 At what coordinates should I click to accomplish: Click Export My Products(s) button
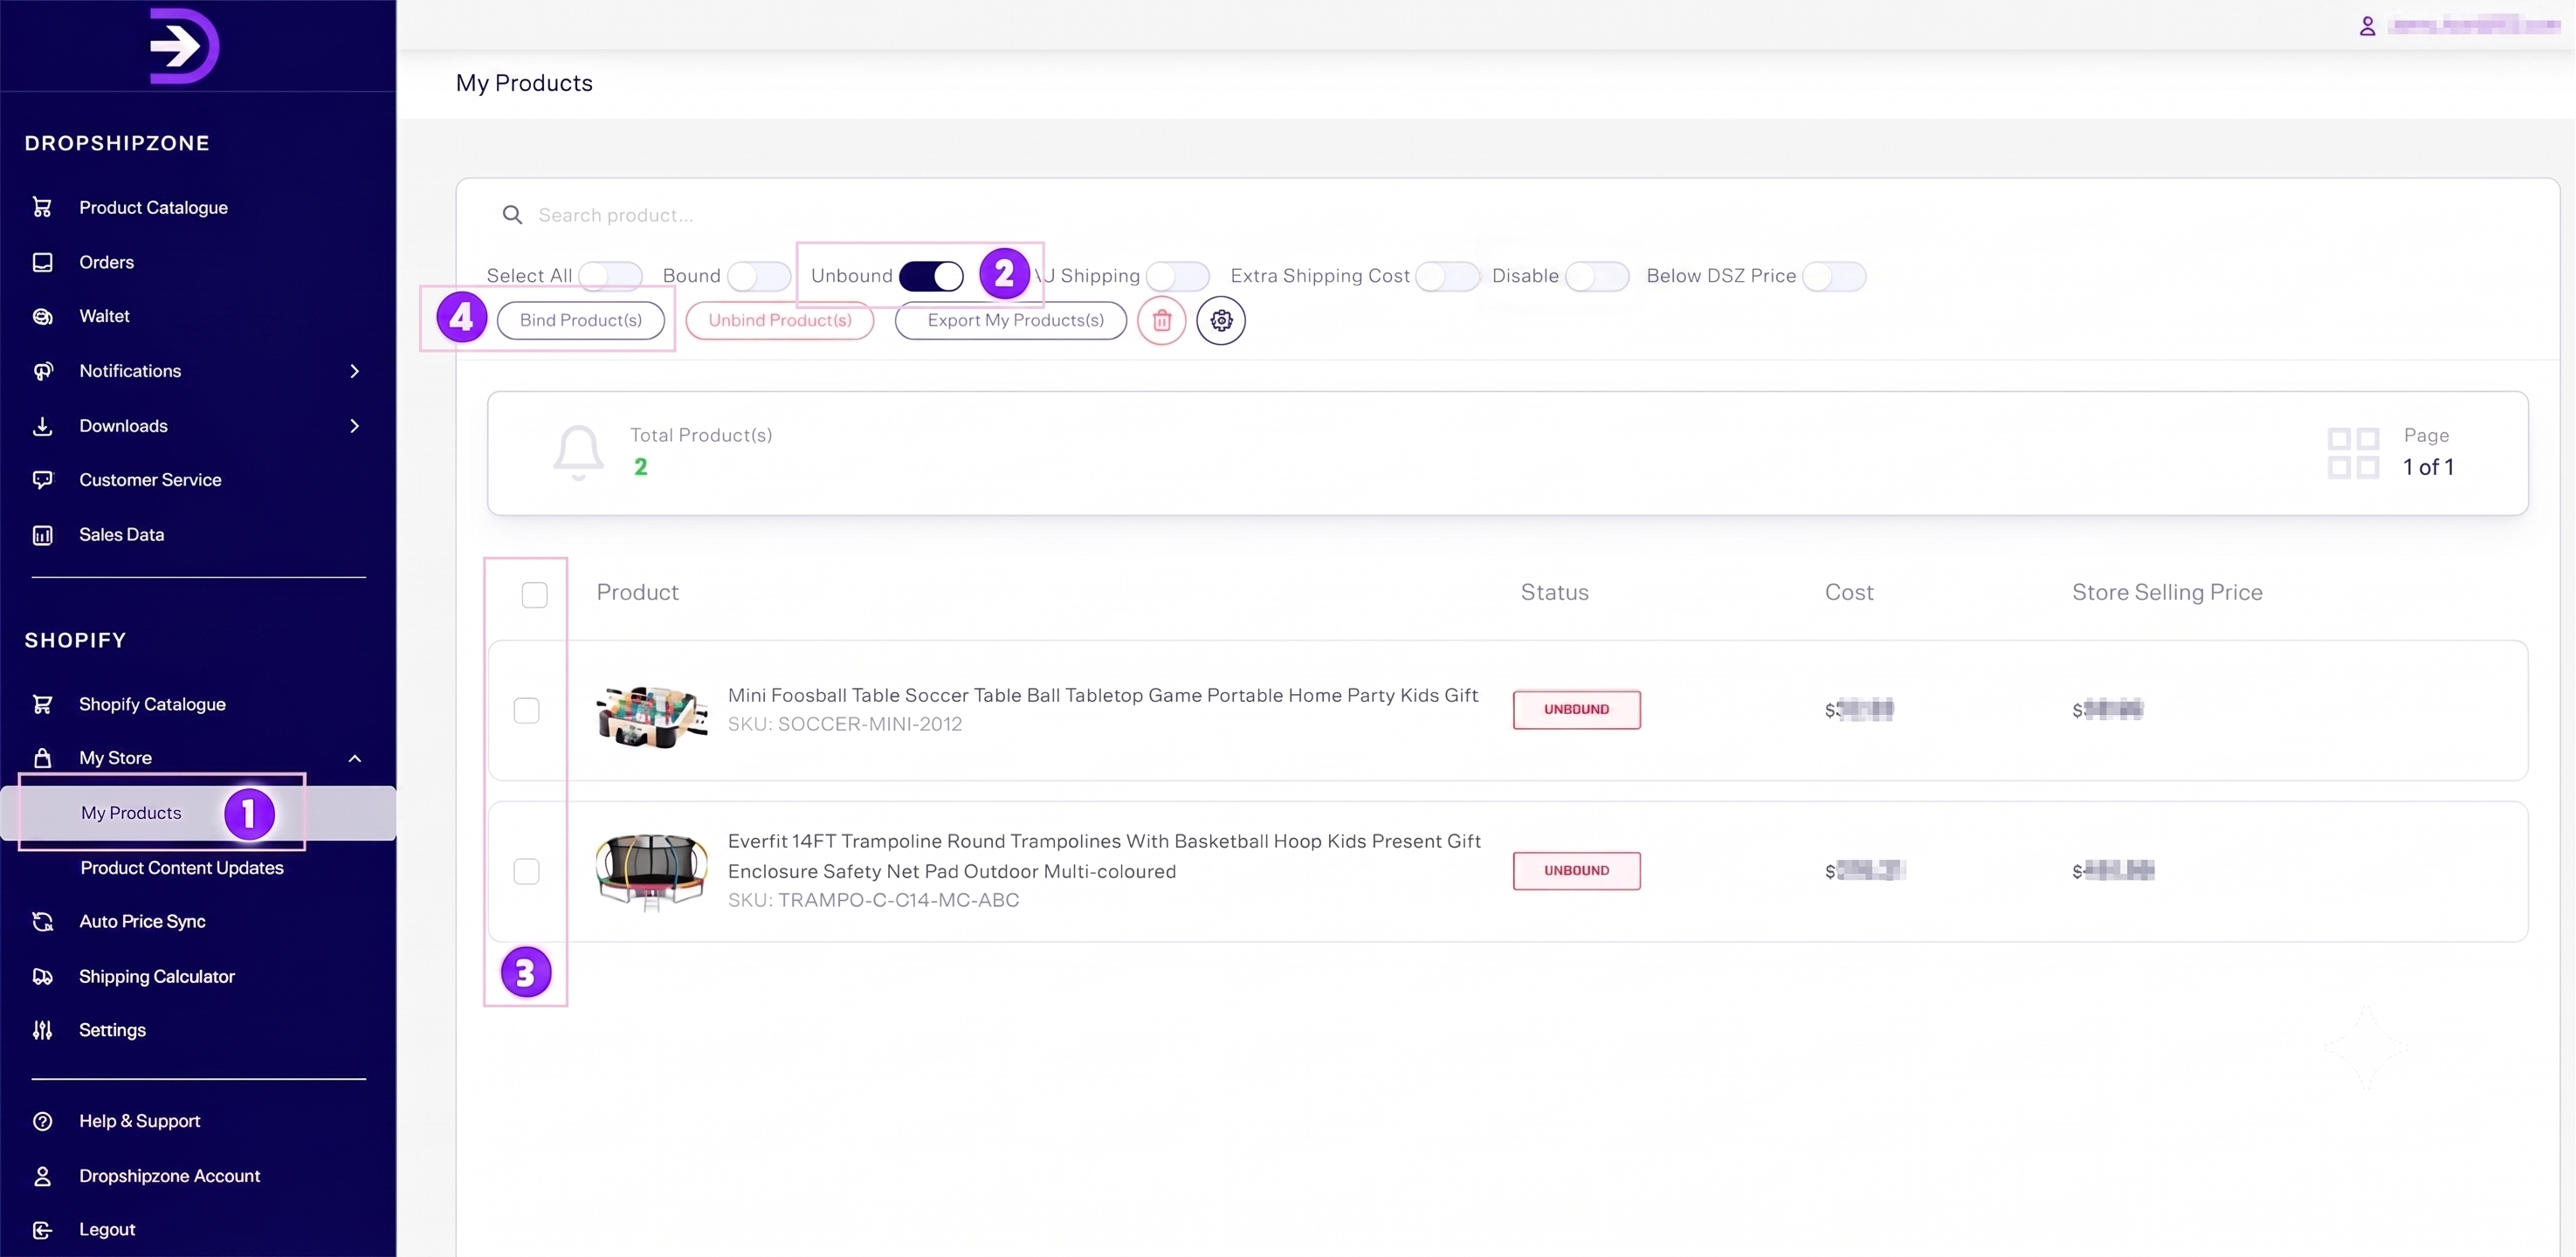[x=1011, y=321]
